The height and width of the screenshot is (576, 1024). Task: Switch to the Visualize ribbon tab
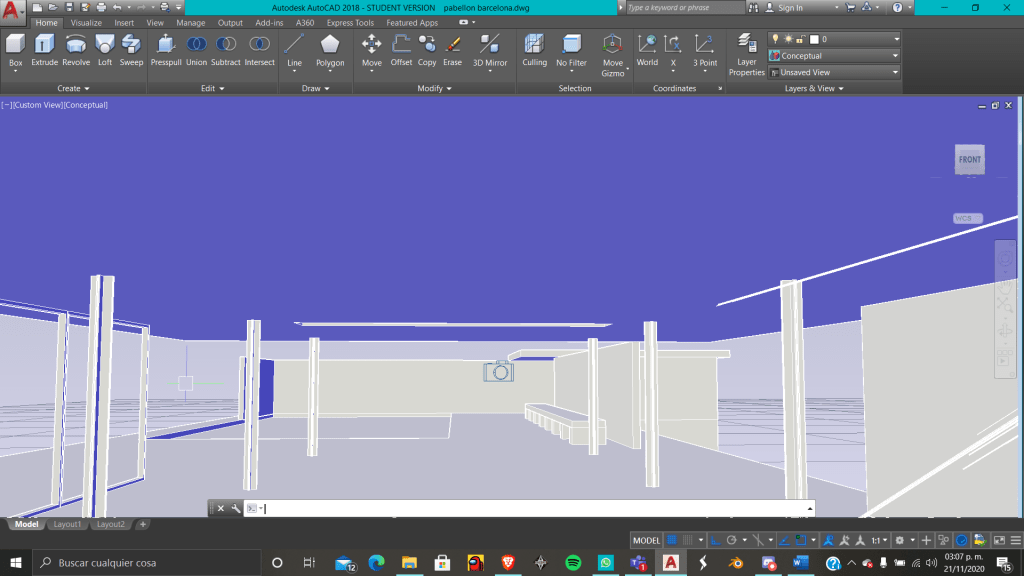pos(85,23)
